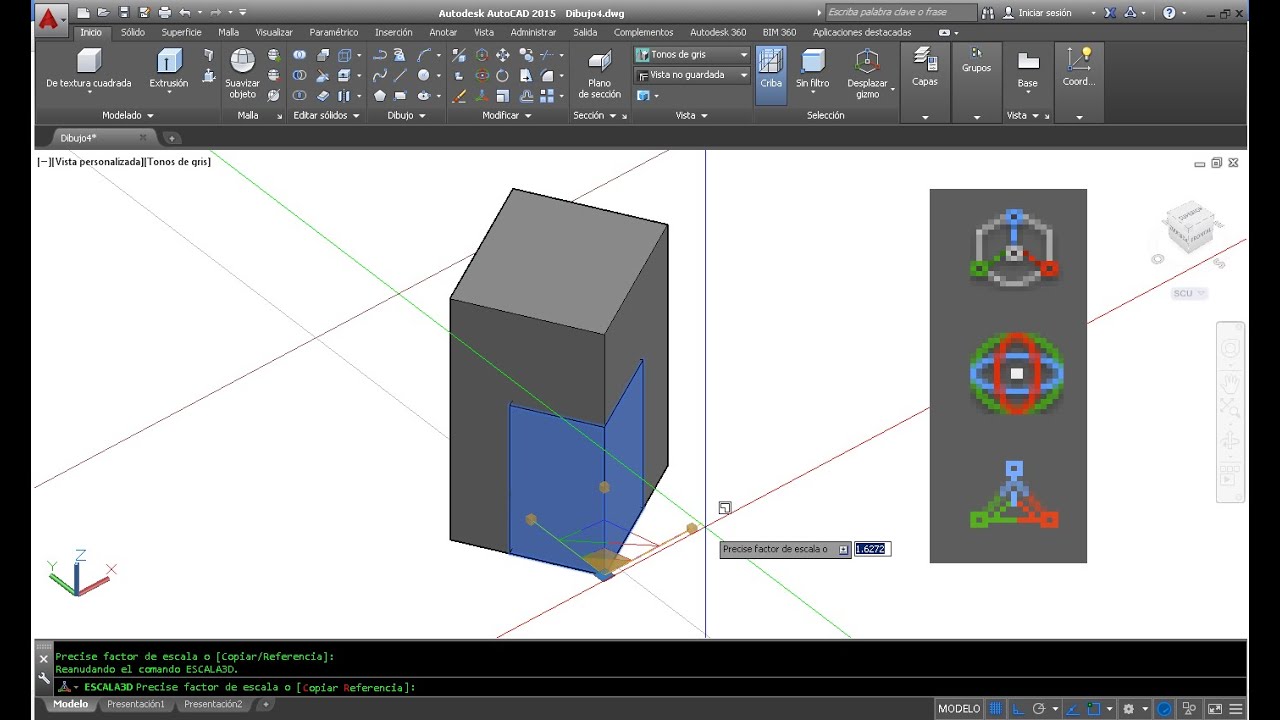The width and height of the screenshot is (1280, 720).
Task: Open the SCU dropdown under the ViewCube
Action: (1189, 293)
